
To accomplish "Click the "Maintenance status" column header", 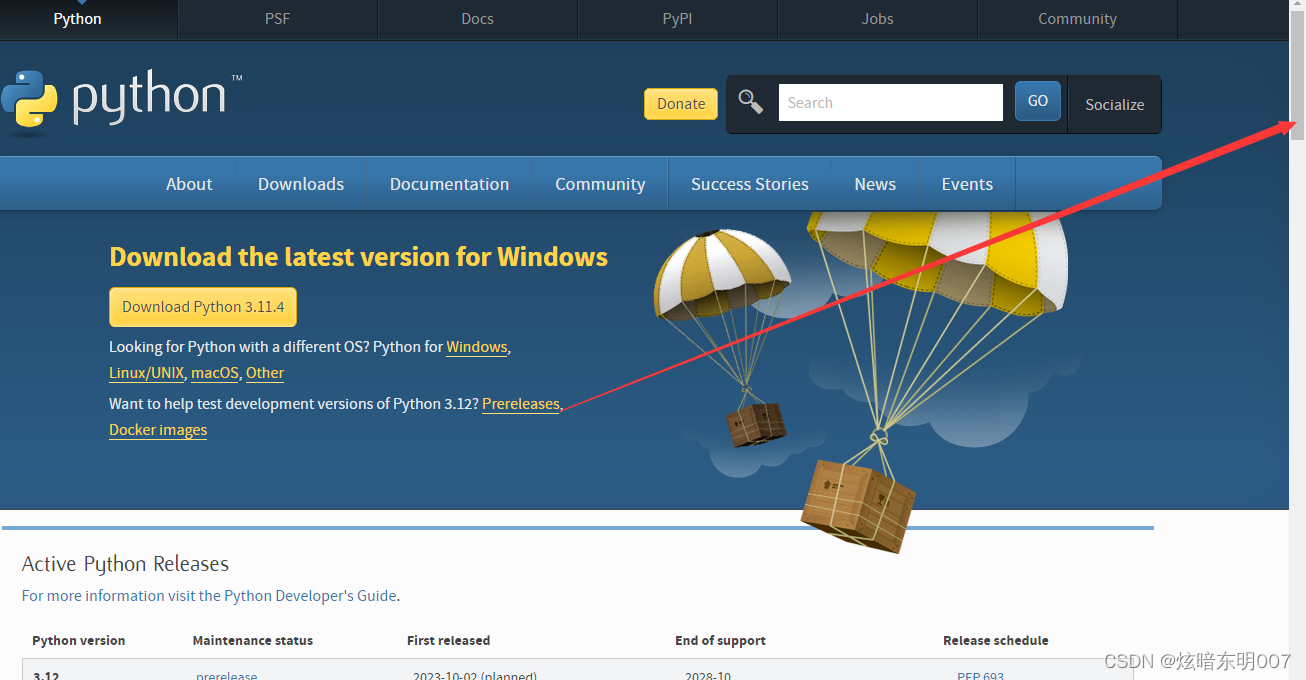I will pos(253,640).
